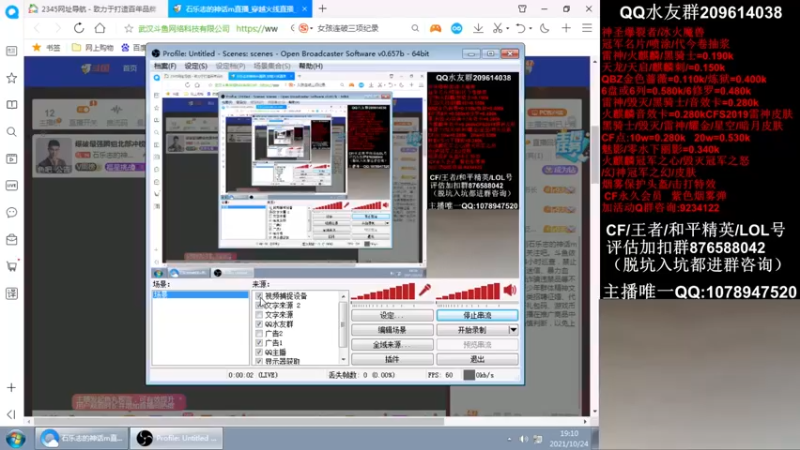The height and width of the screenshot is (450, 800).
Task: Open the blue infinity extension icon
Action: click(x=457, y=29)
